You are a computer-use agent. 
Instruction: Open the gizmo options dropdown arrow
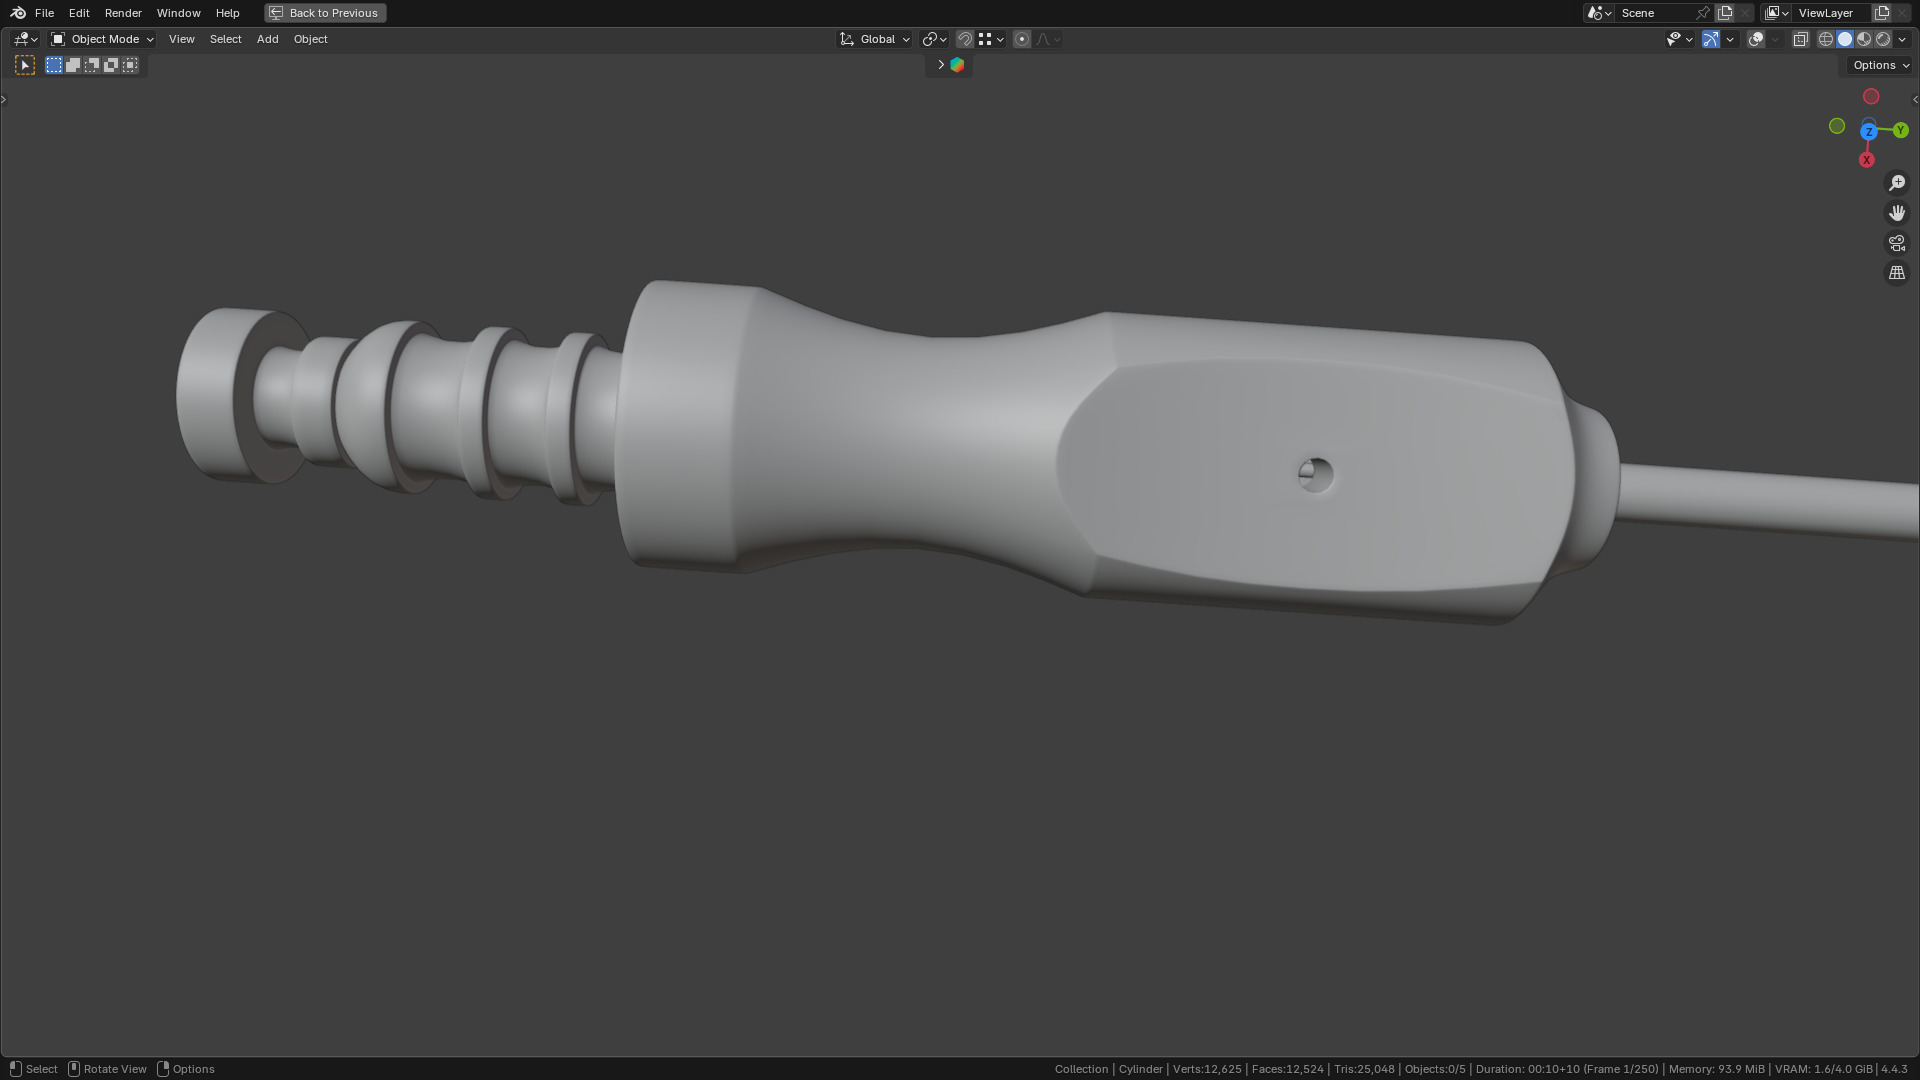click(1730, 39)
